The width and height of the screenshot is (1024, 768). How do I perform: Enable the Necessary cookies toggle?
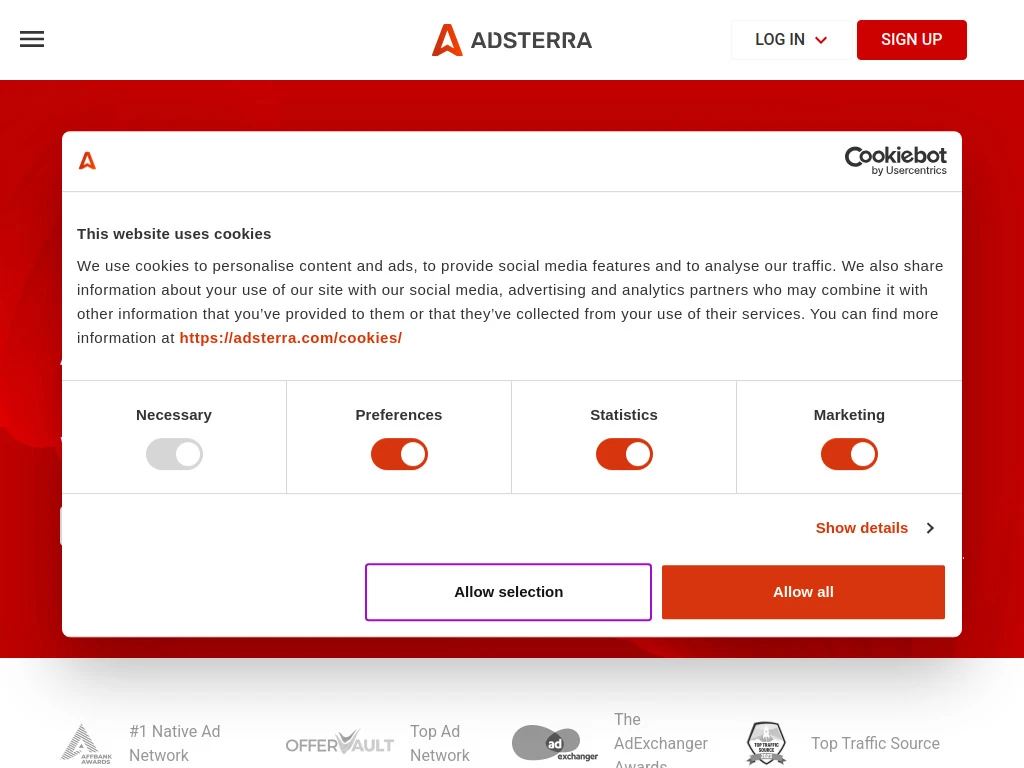[x=174, y=454]
